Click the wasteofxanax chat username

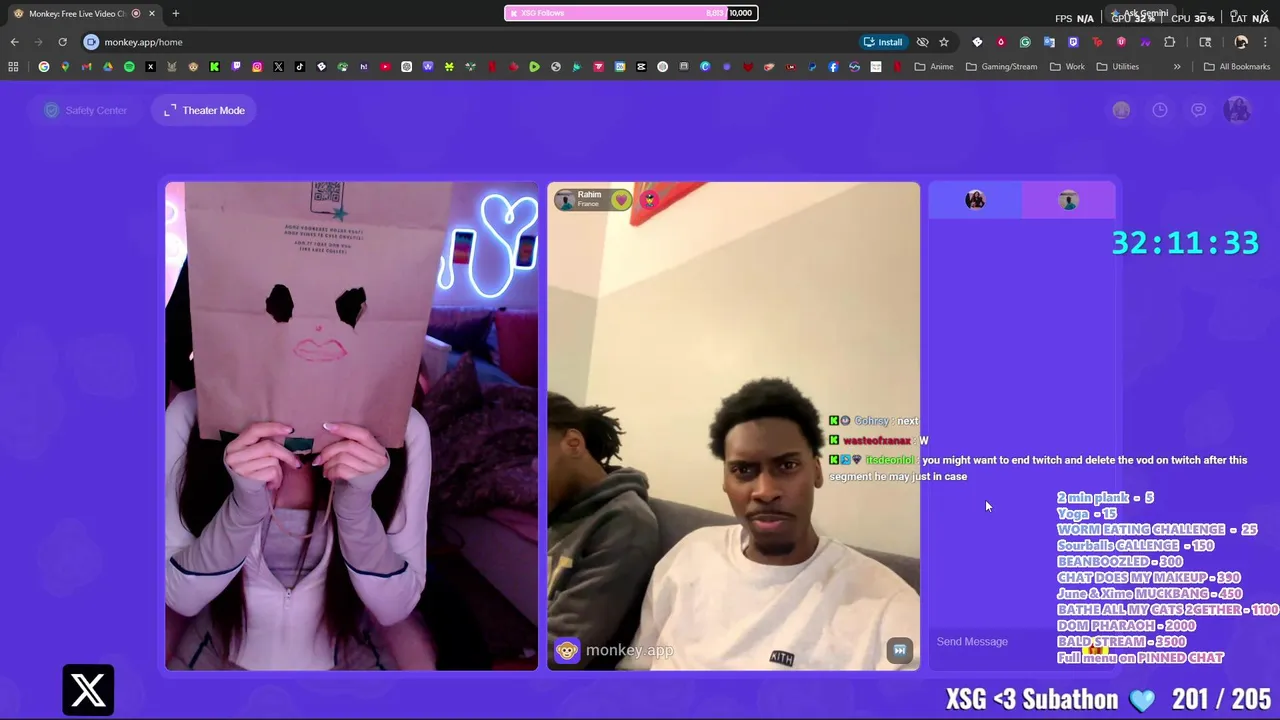click(x=877, y=441)
